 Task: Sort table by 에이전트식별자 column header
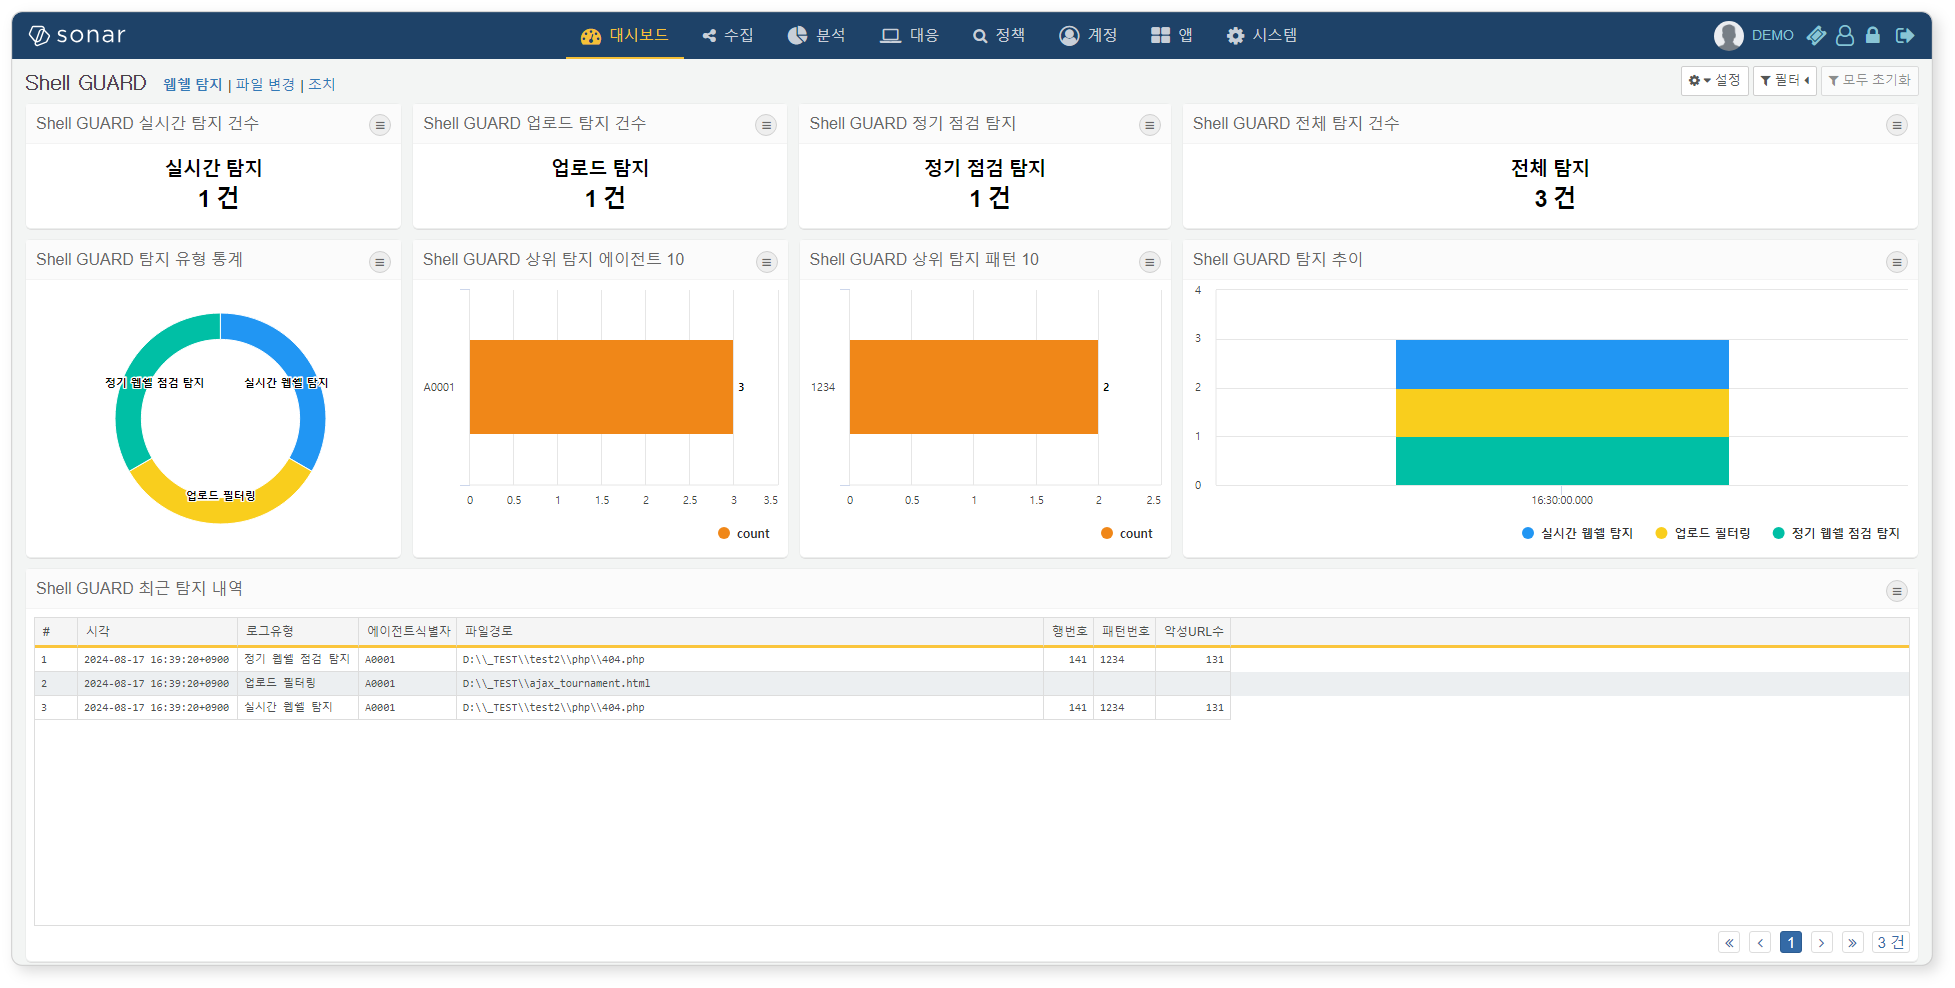[x=408, y=632]
